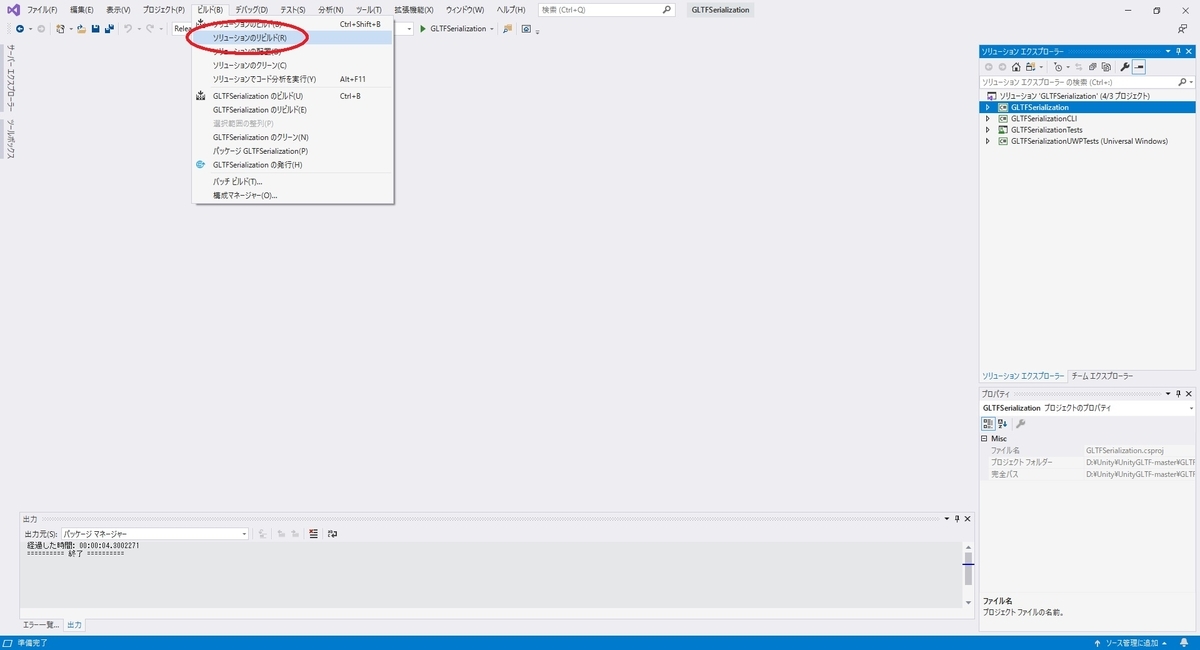Click the Solution Explorer pending changes filter icon
This screenshot has height=650, width=1200.
[x=1060, y=67]
